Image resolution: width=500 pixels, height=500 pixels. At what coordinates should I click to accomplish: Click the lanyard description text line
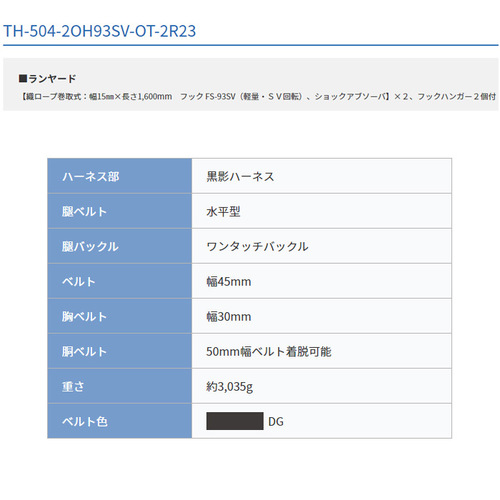258,97
